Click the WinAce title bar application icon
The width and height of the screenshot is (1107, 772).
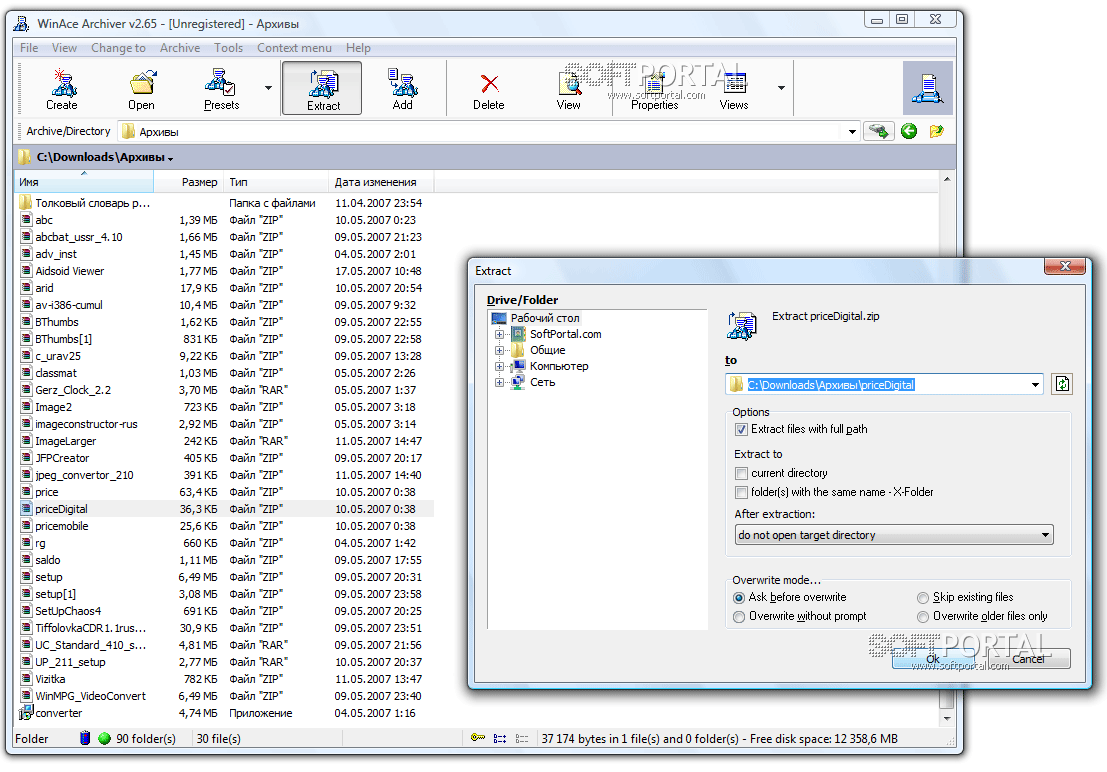tap(22, 23)
